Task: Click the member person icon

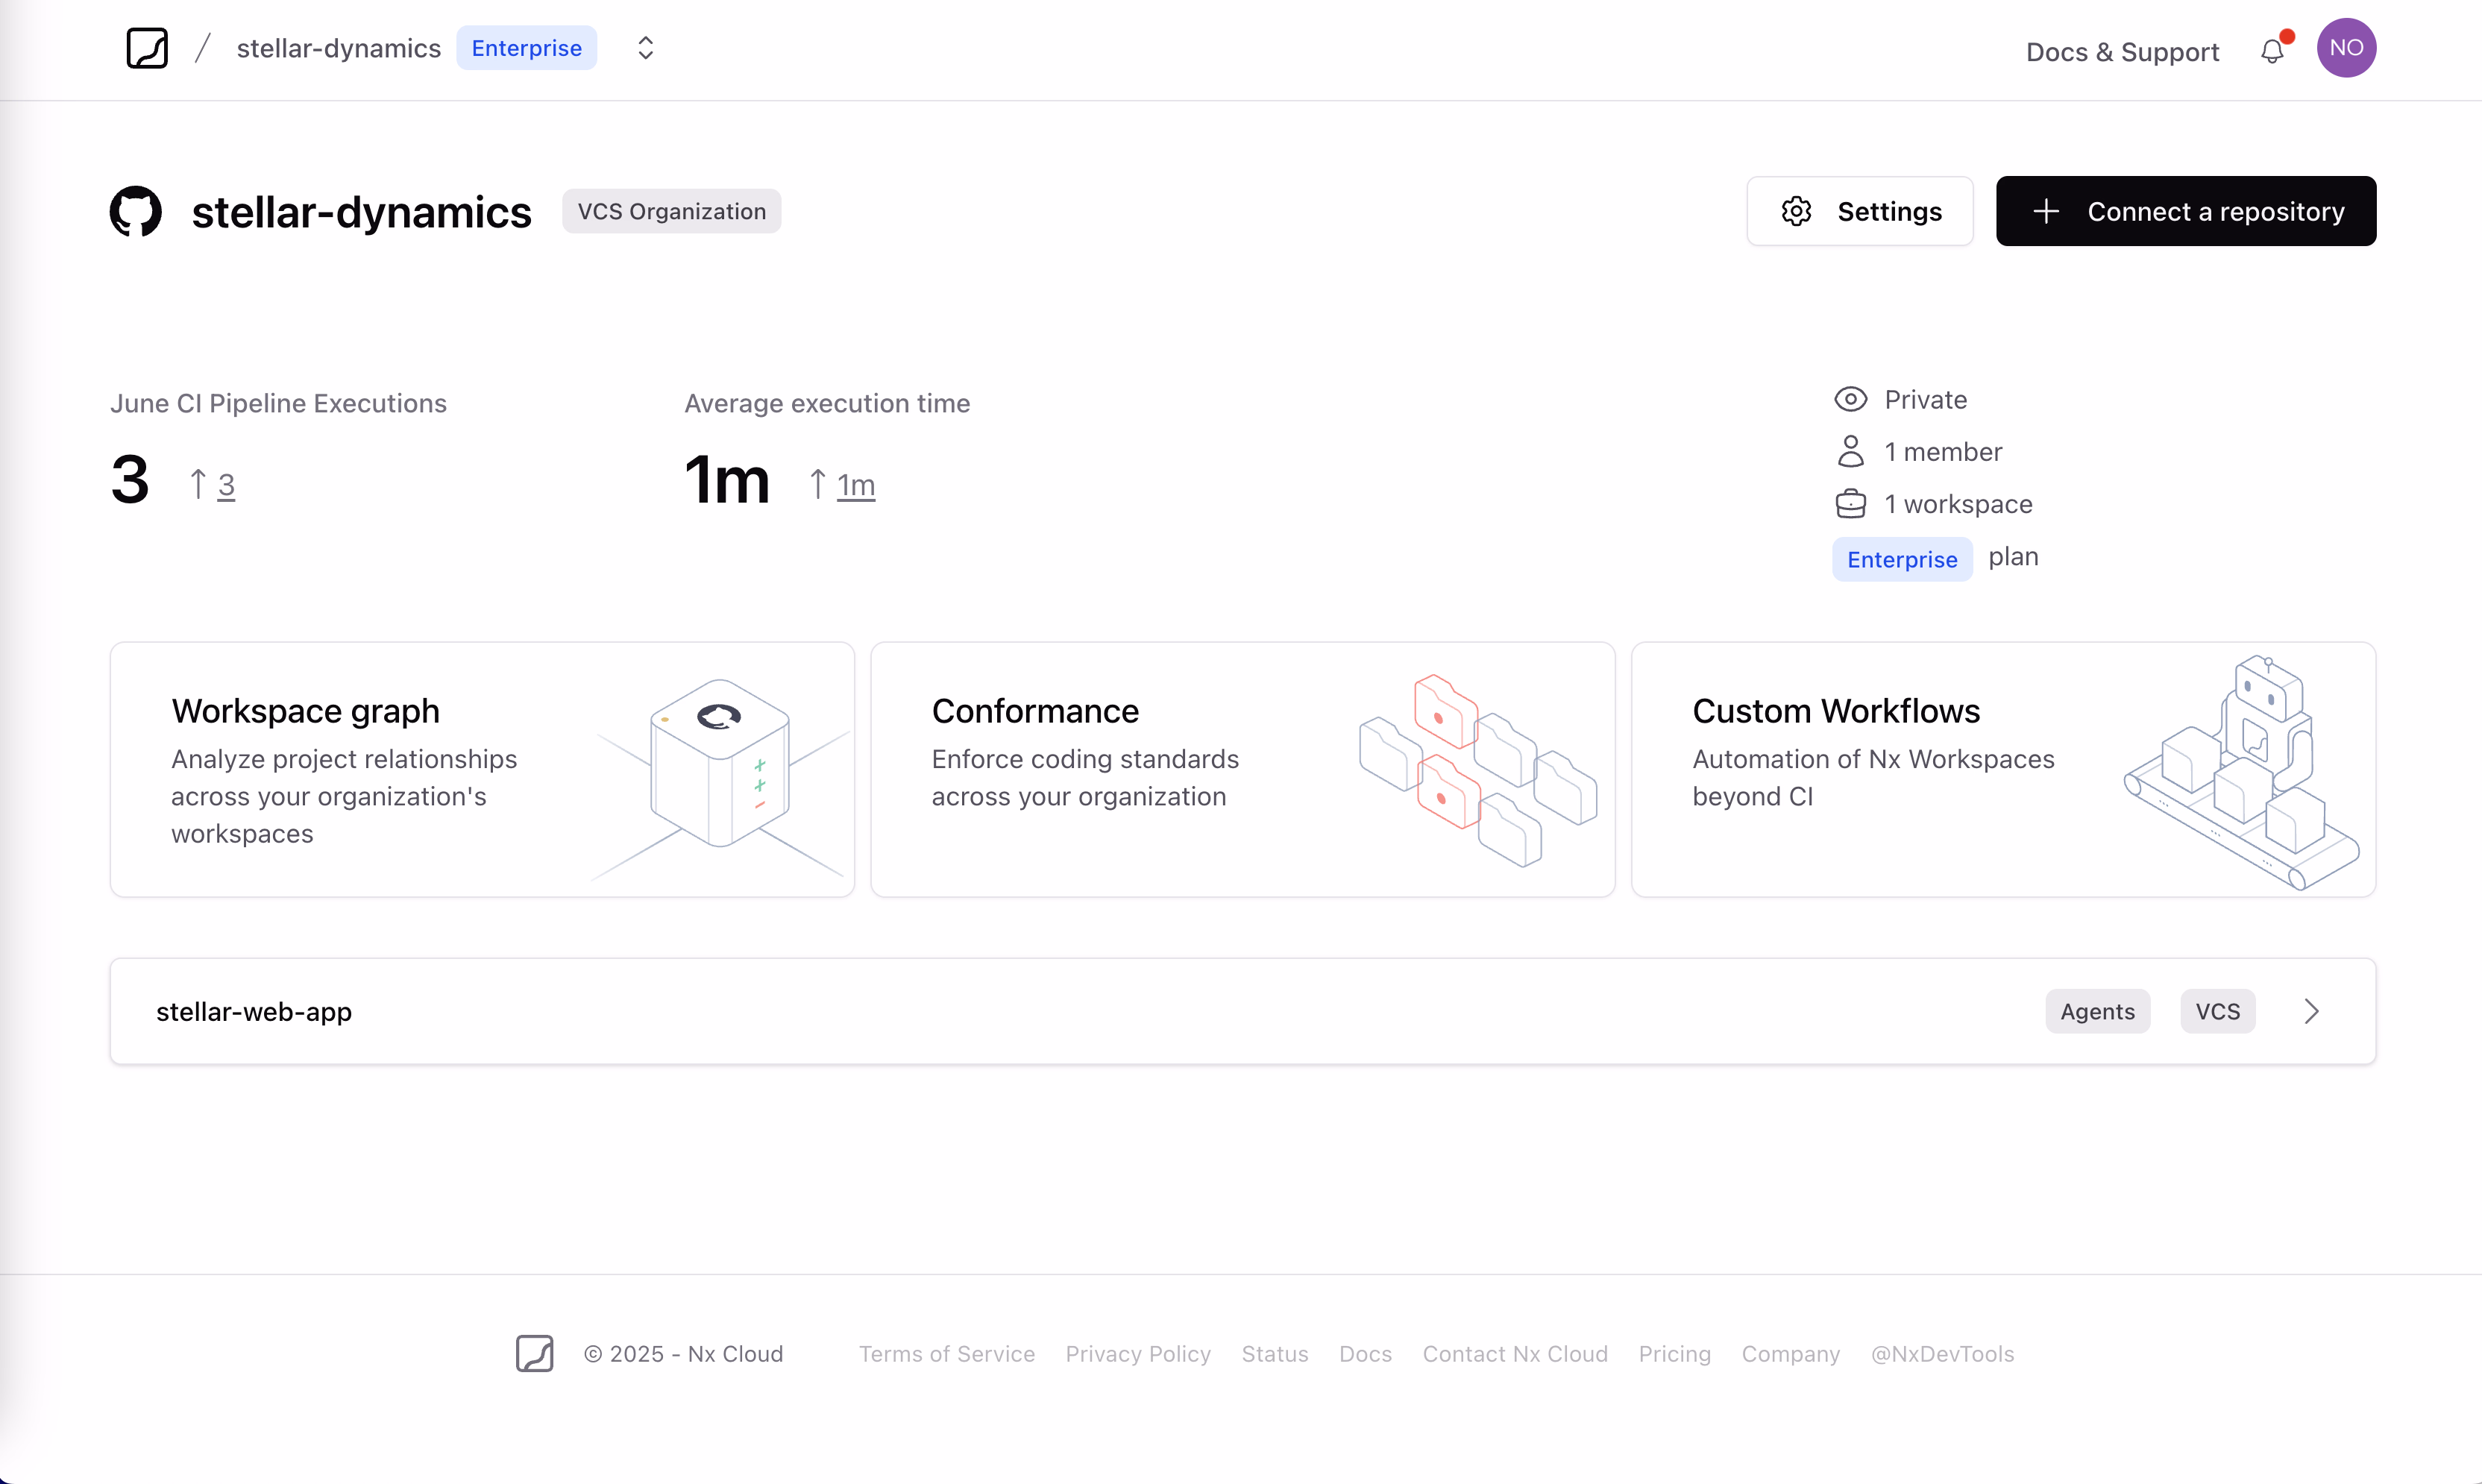Action: tap(1850, 451)
